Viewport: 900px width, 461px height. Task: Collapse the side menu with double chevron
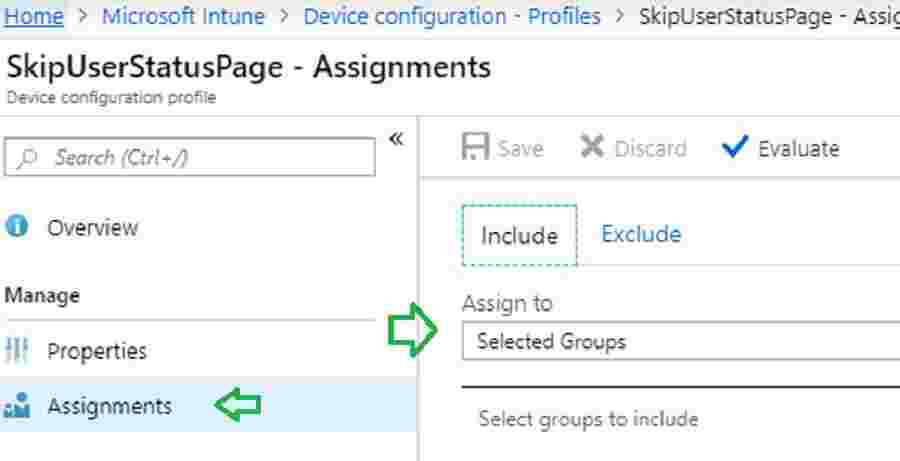click(396, 139)
